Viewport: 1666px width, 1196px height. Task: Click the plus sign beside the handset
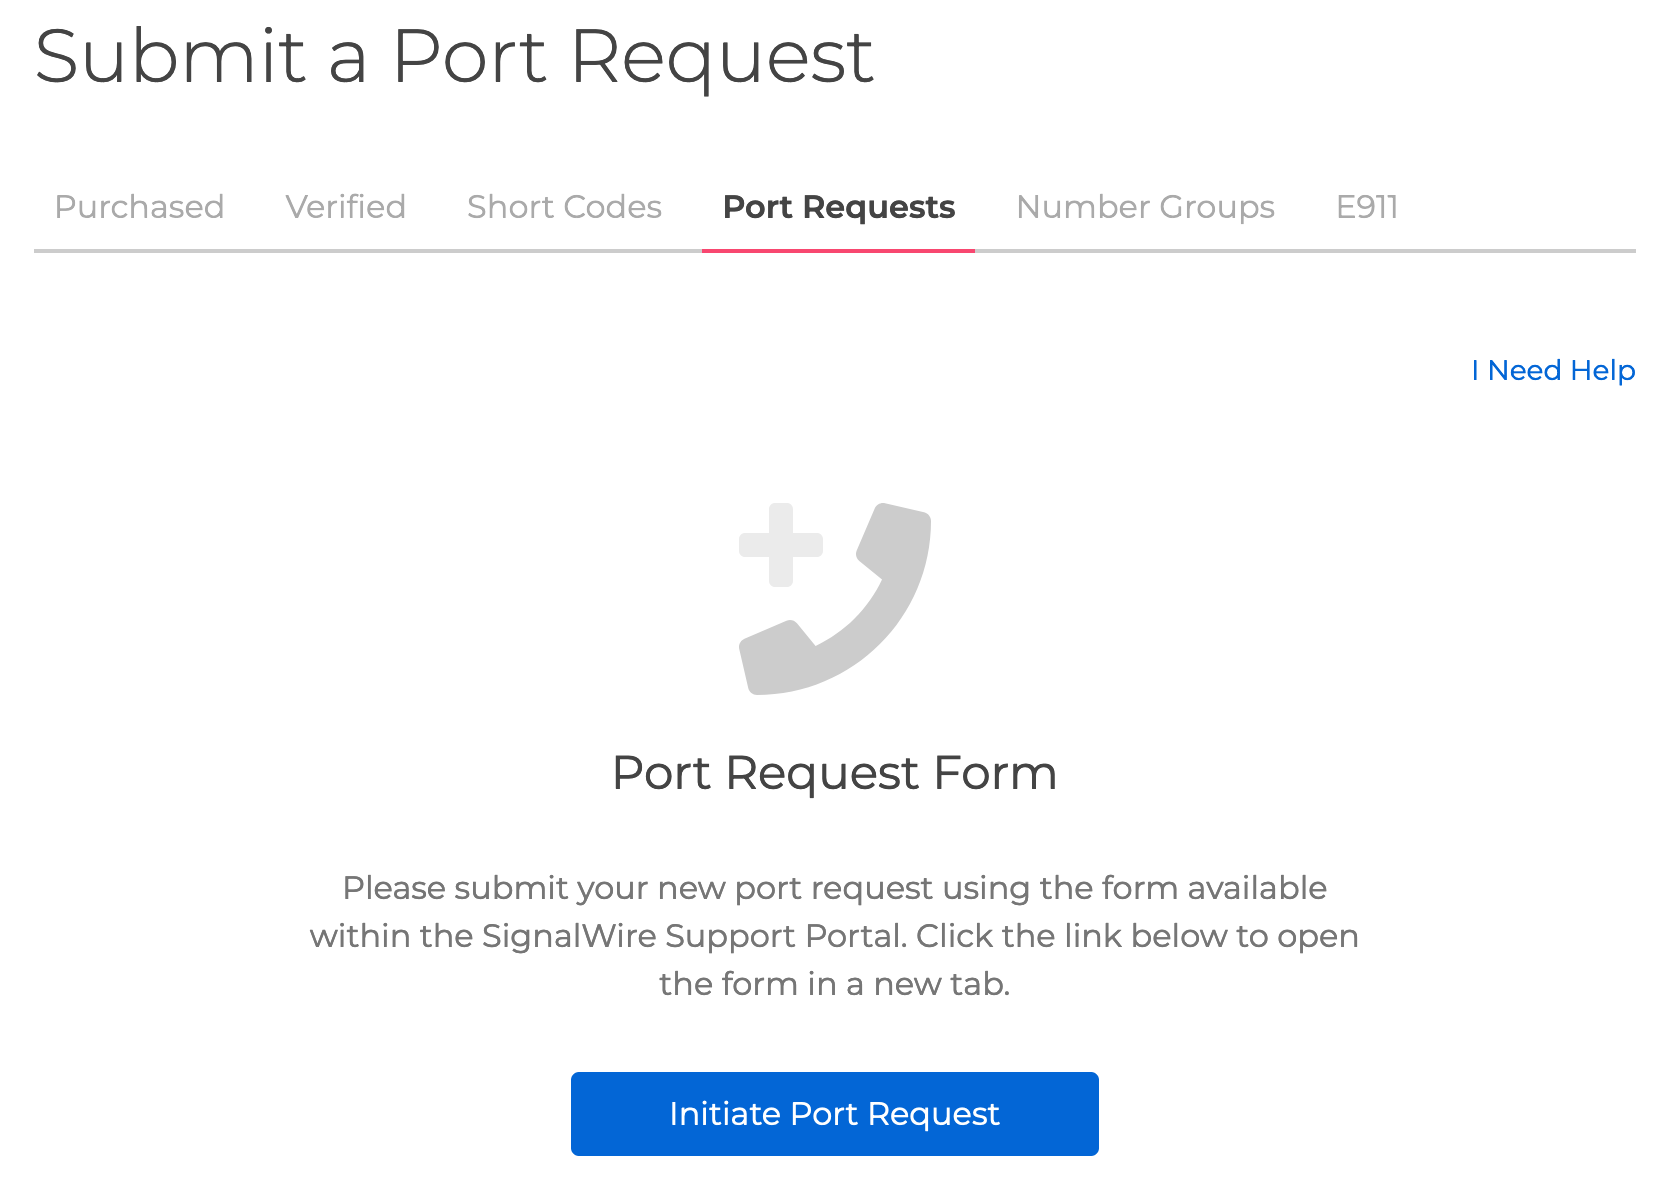click(x=781, y=545)
